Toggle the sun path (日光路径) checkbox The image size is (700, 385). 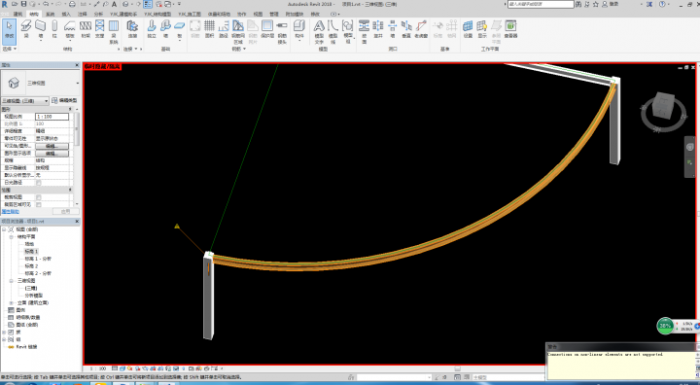39,183
